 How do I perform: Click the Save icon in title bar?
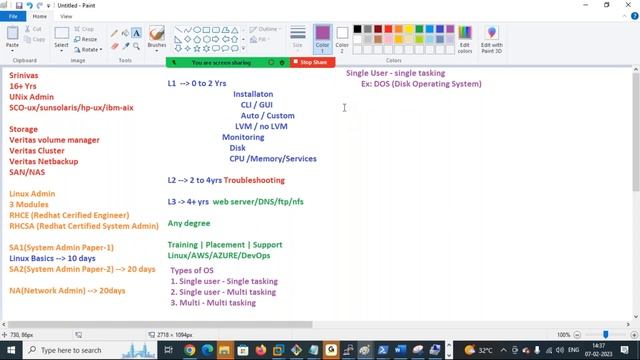tap(19, 5)
